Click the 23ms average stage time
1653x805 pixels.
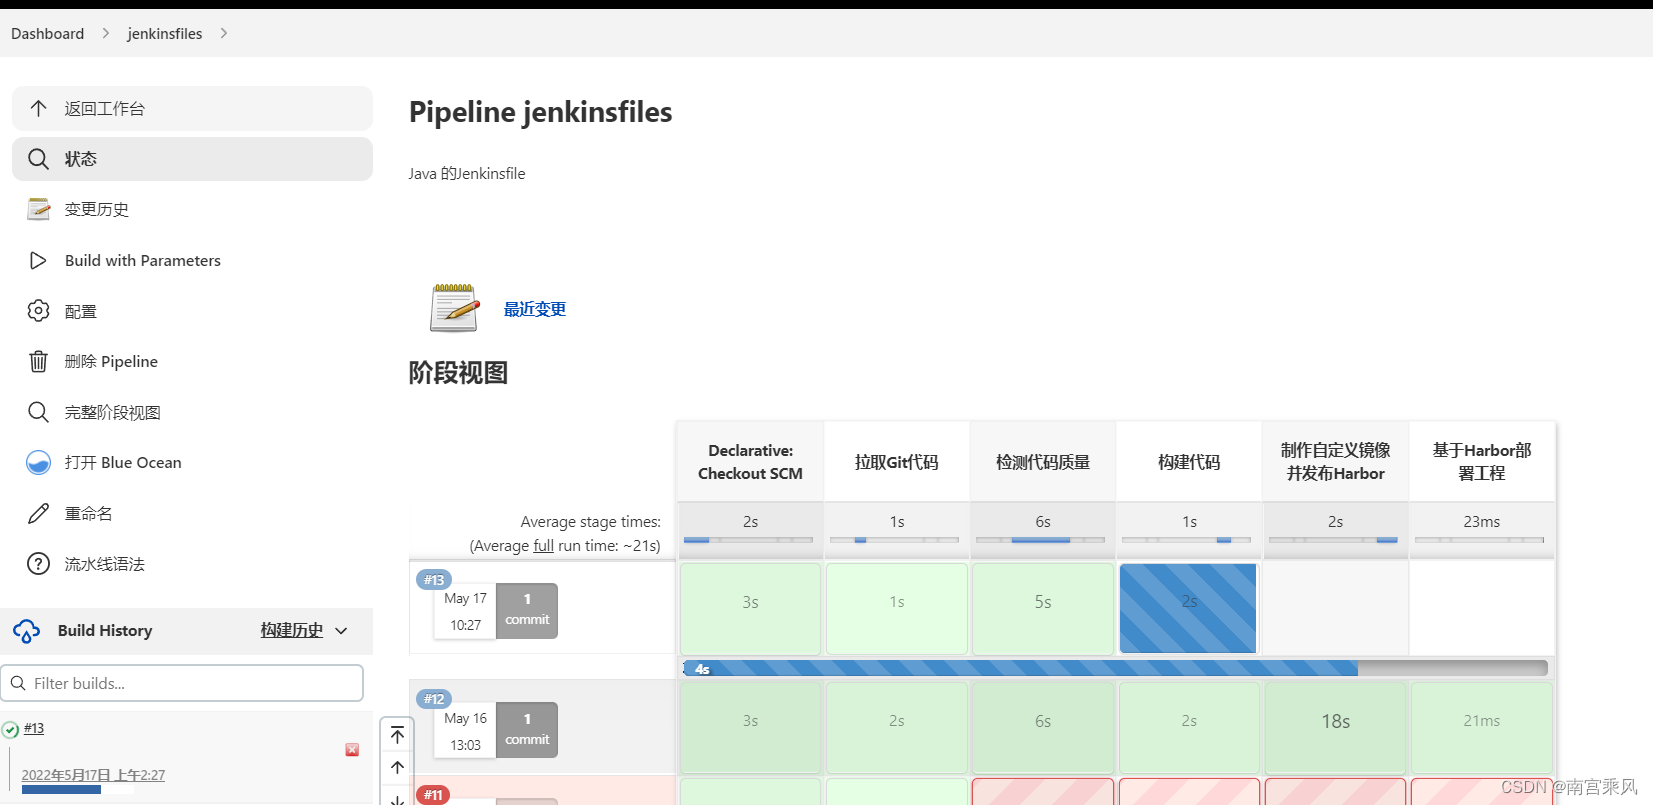(x=1481, y=522)
